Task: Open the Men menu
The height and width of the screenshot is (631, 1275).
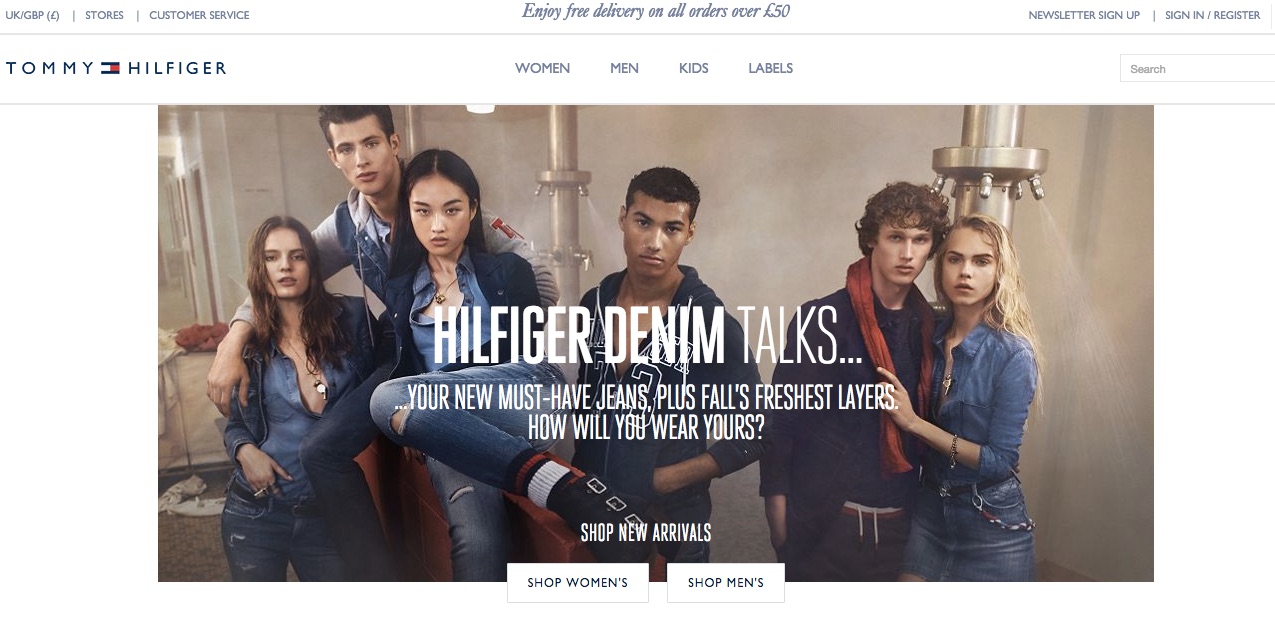Action: [624, 68]
